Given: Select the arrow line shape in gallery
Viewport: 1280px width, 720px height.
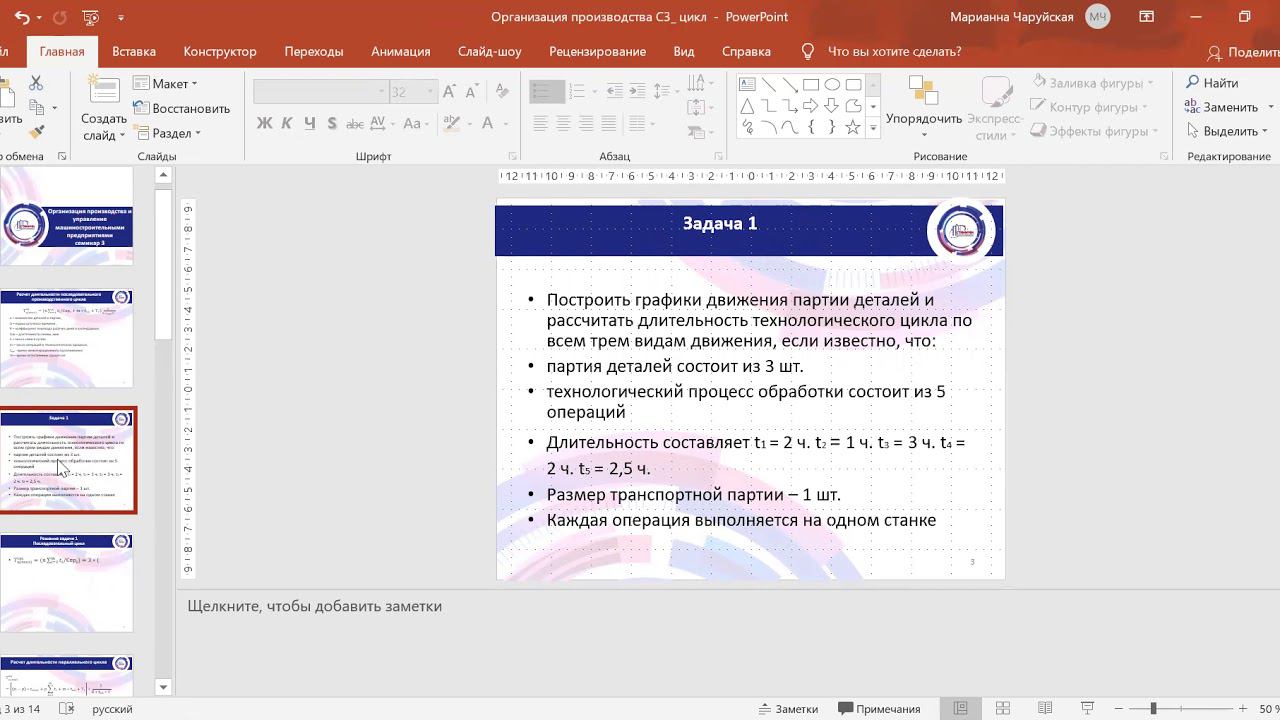Looking at the screenshot, I should pyautogui.click(x=790, y=85).
